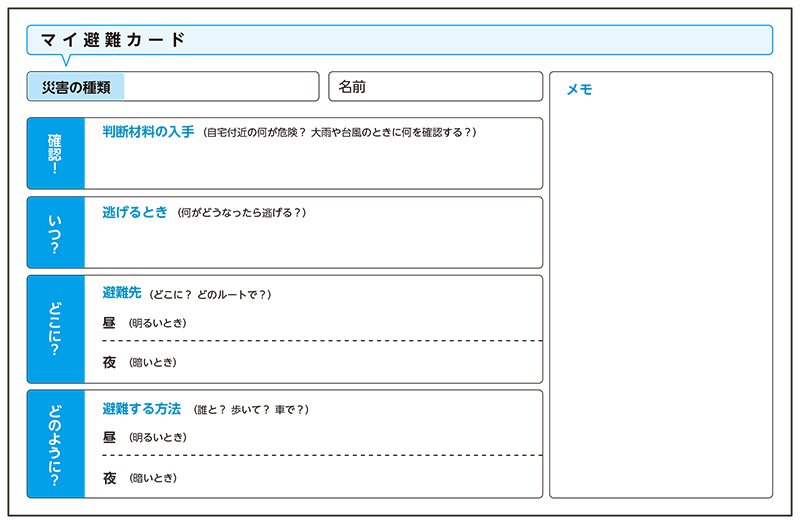Click the メモ notes area
The image size is (800, 524).
[x=661, y=285]
